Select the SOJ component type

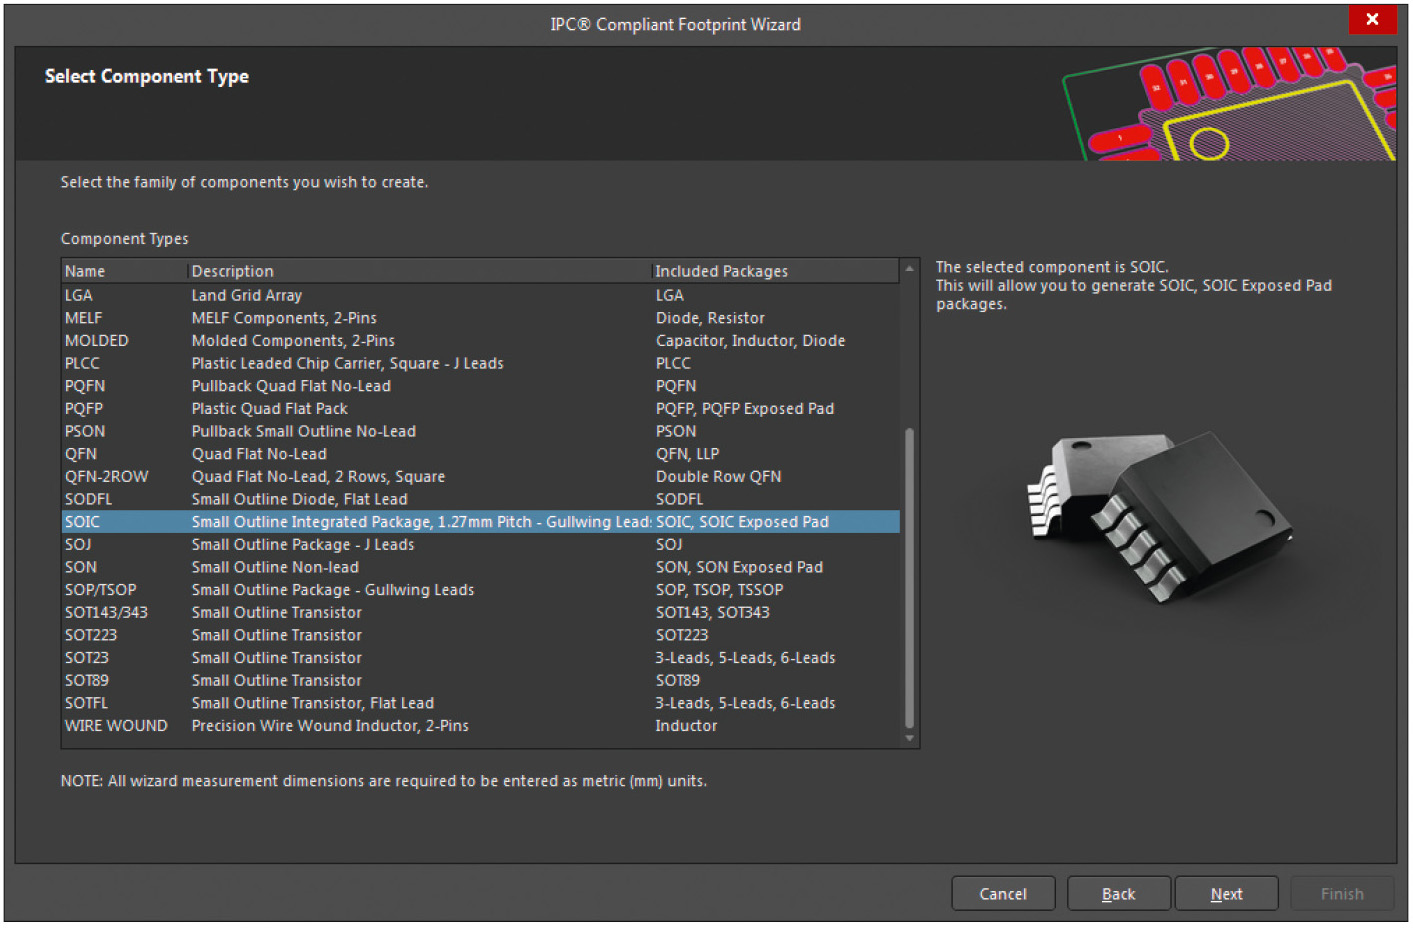pos(480,545)
